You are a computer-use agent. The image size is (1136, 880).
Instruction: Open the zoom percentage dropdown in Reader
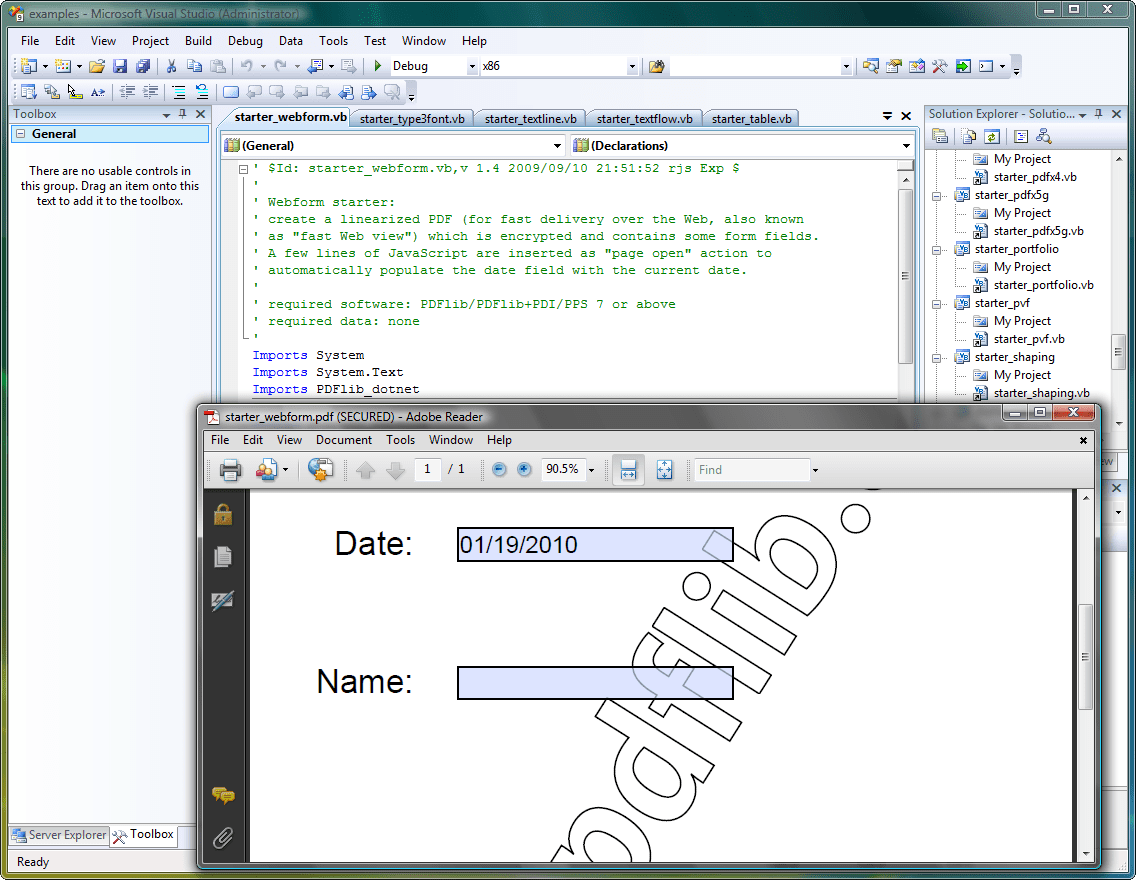click(590, 469)
